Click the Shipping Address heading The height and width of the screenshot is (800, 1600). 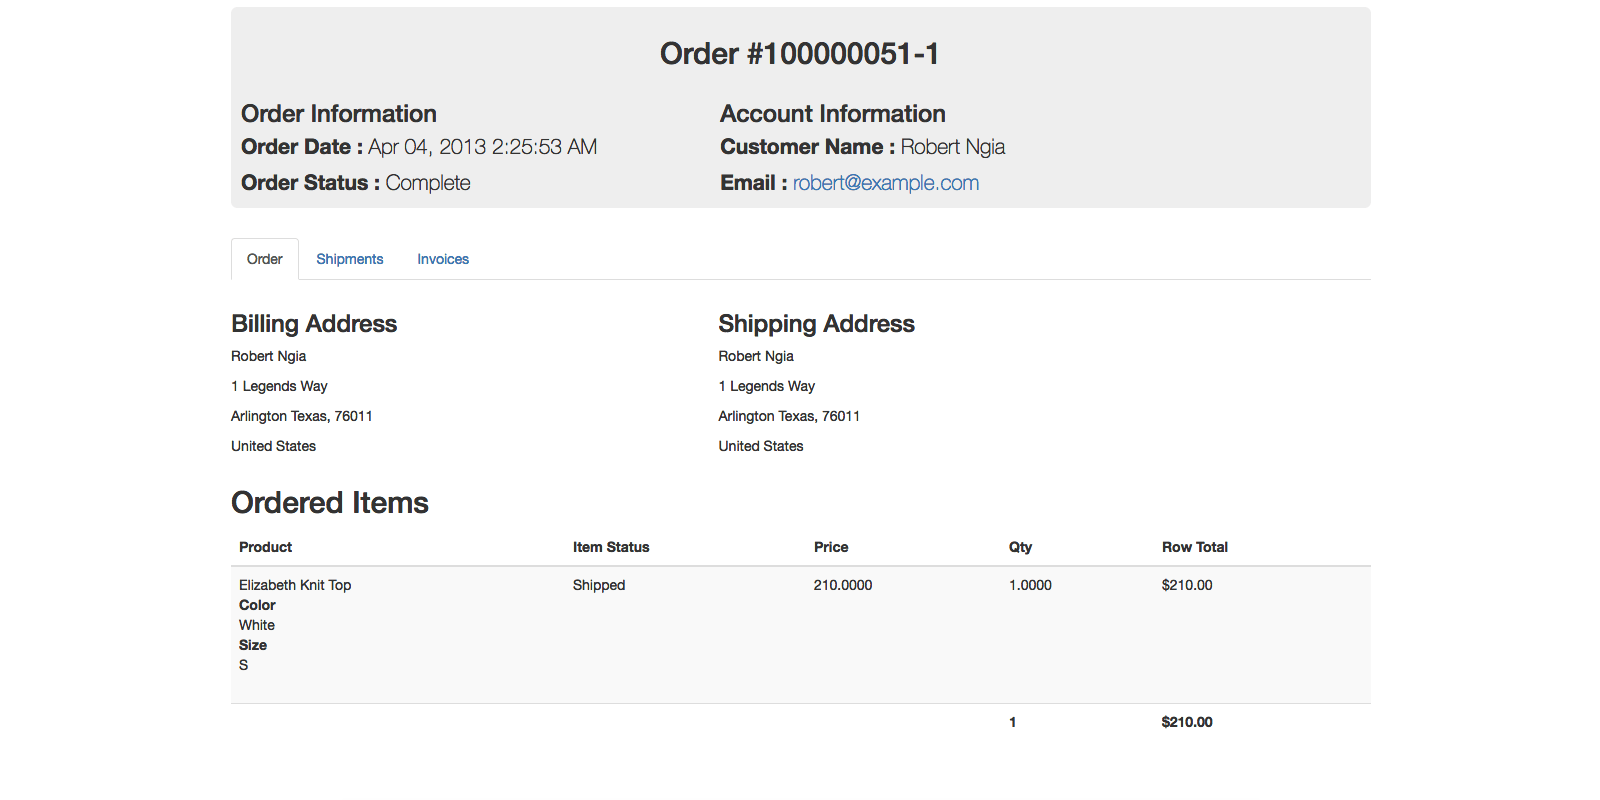tap(816, 324)
